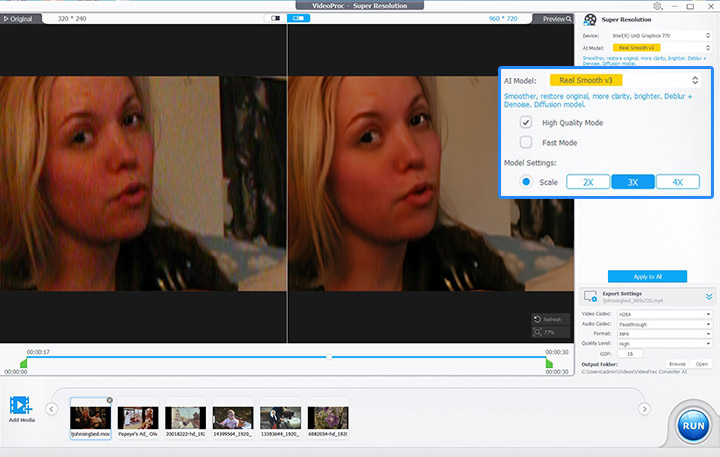Image resolution: width=720 pixels, height=457 pixels.
Task: Select the 14399564_1920 thumbnail
Action: click(x=233, y=418)
